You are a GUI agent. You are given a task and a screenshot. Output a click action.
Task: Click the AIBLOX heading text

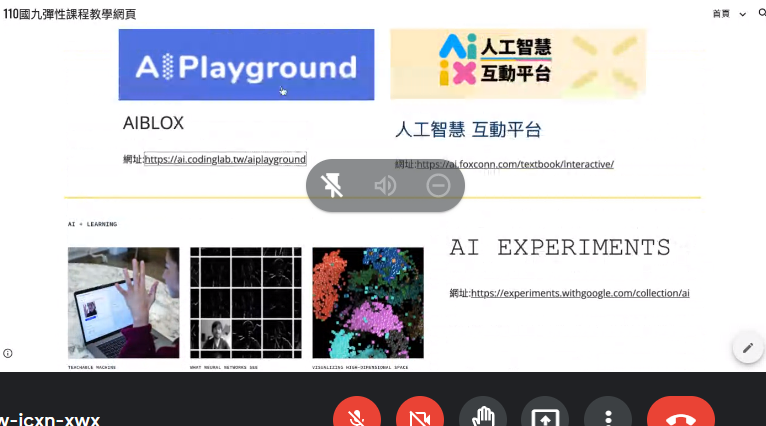click(153, 123)
